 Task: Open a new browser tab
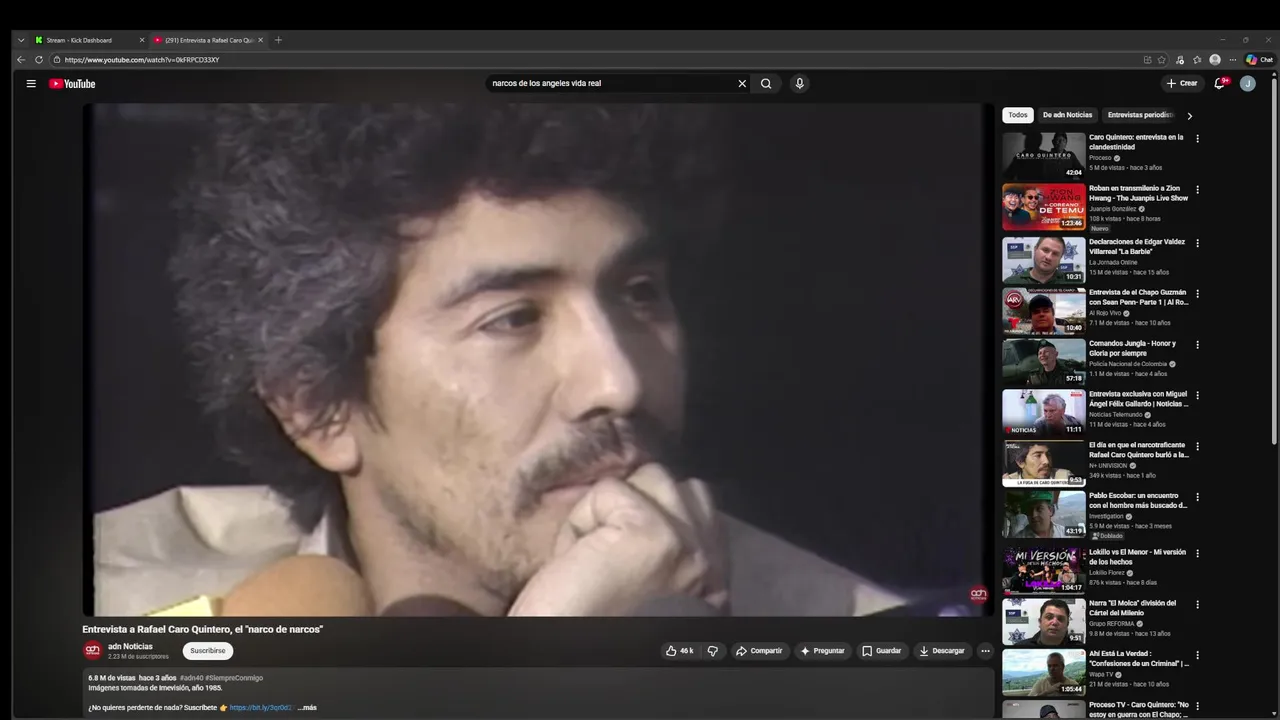coord(278,40)
